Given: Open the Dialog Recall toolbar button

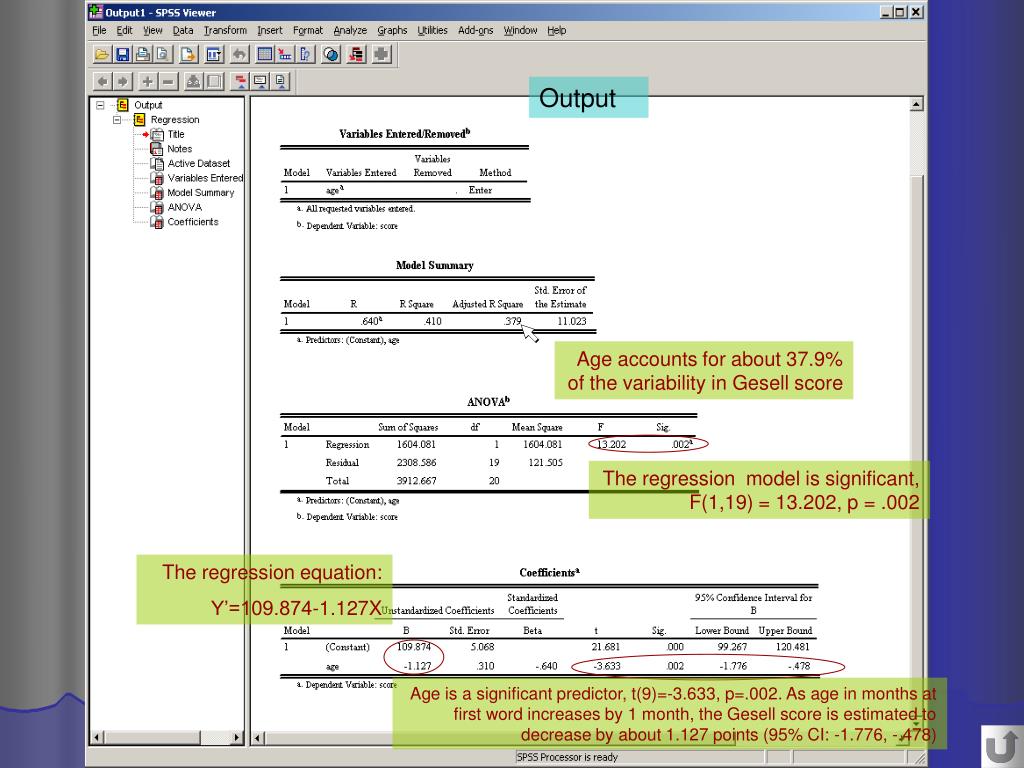Looking at the screenshot, I should coord(214,54).
